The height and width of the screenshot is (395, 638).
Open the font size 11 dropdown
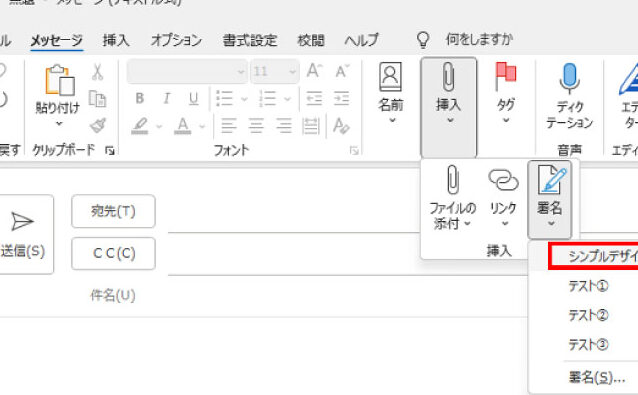[275, 72]
